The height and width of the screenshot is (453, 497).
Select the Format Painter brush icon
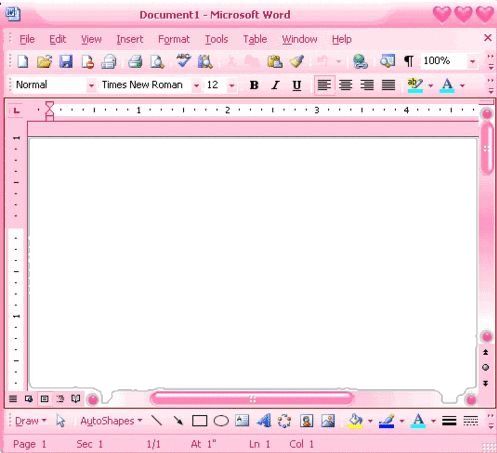pos(296,61)
